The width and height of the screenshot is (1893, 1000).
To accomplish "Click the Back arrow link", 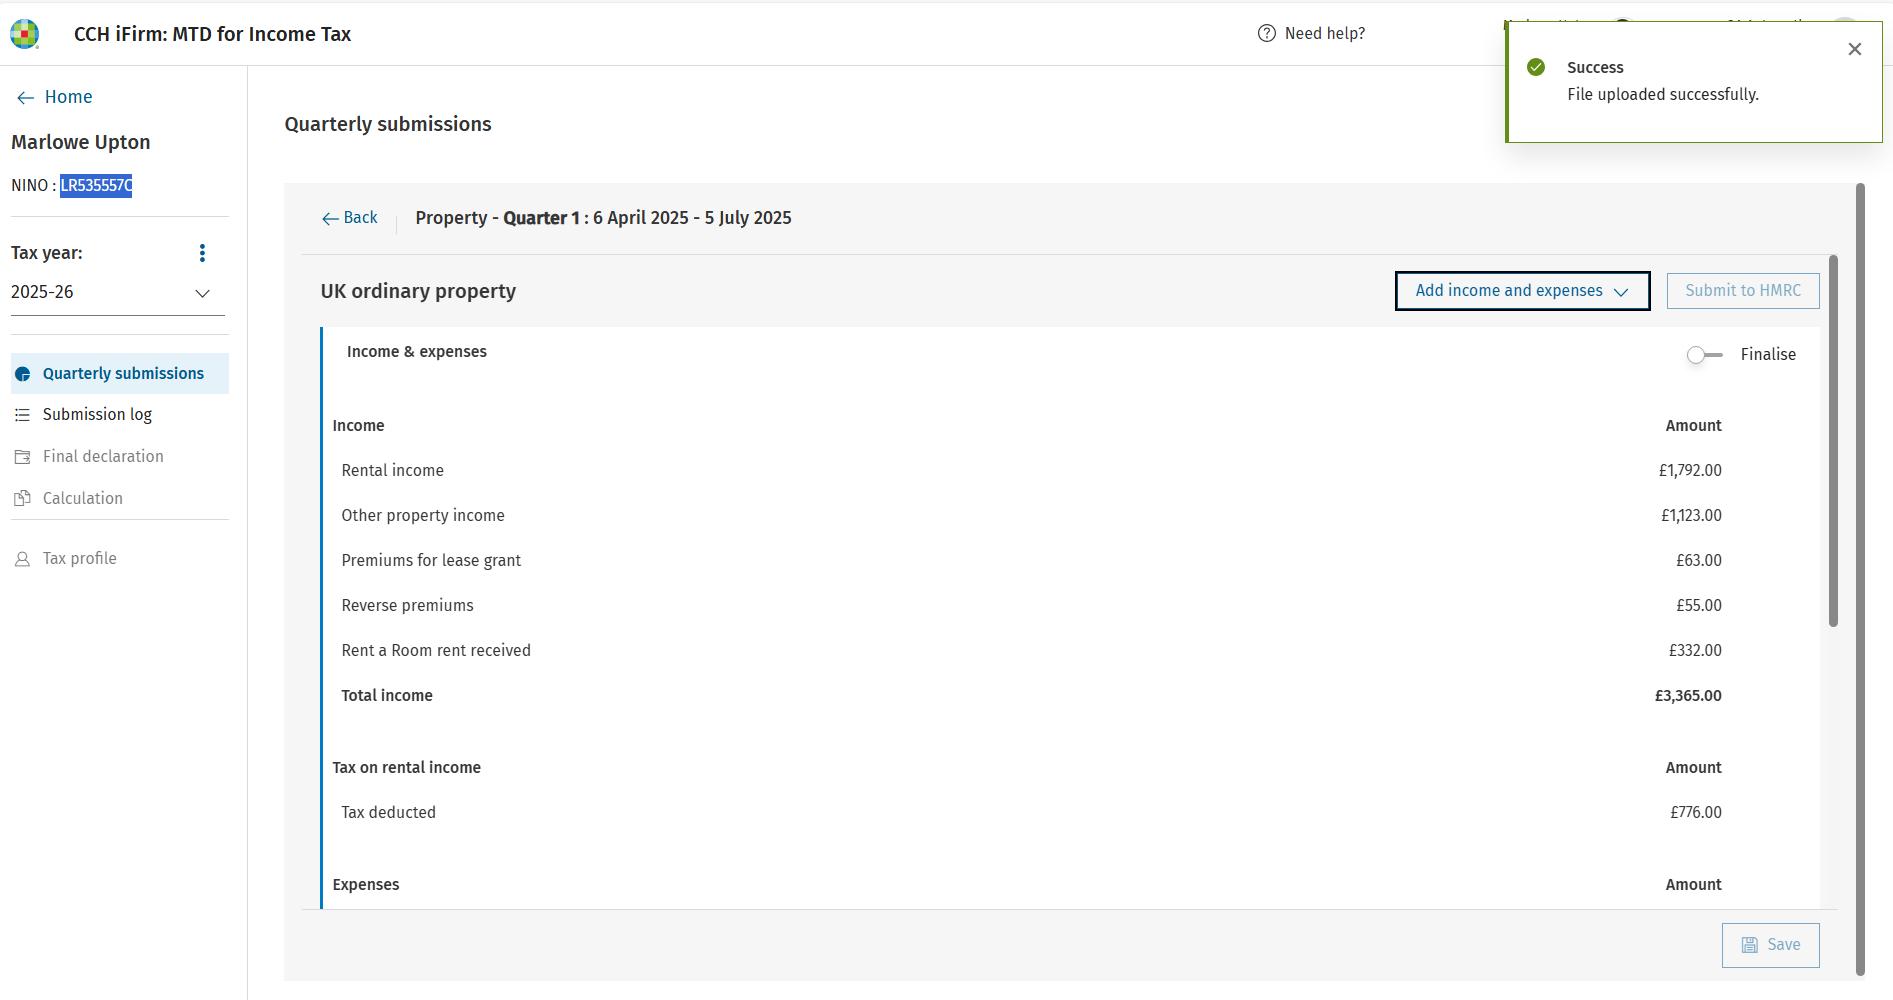I will 349,218.
